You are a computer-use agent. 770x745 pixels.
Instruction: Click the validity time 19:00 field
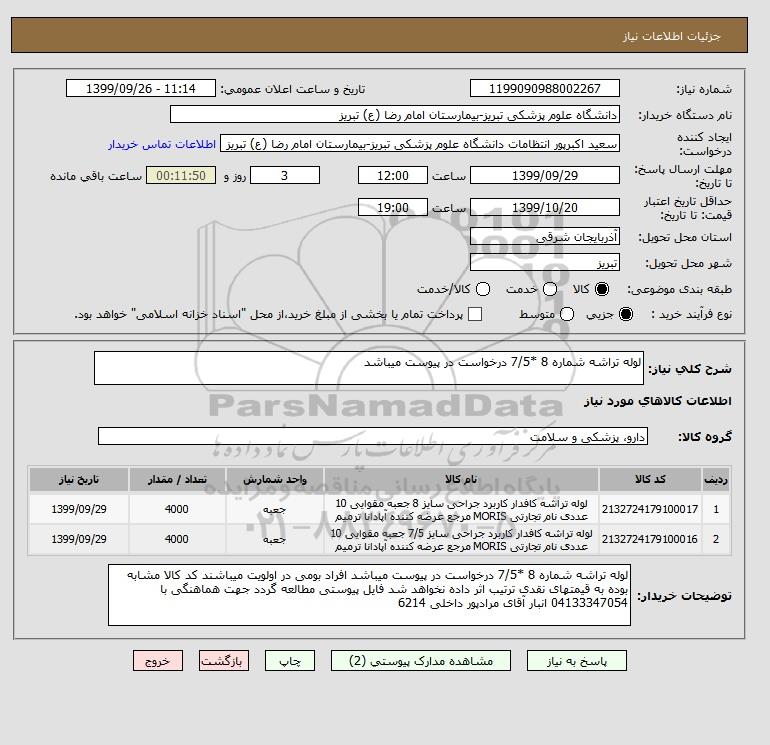click(x=393, y=208)
